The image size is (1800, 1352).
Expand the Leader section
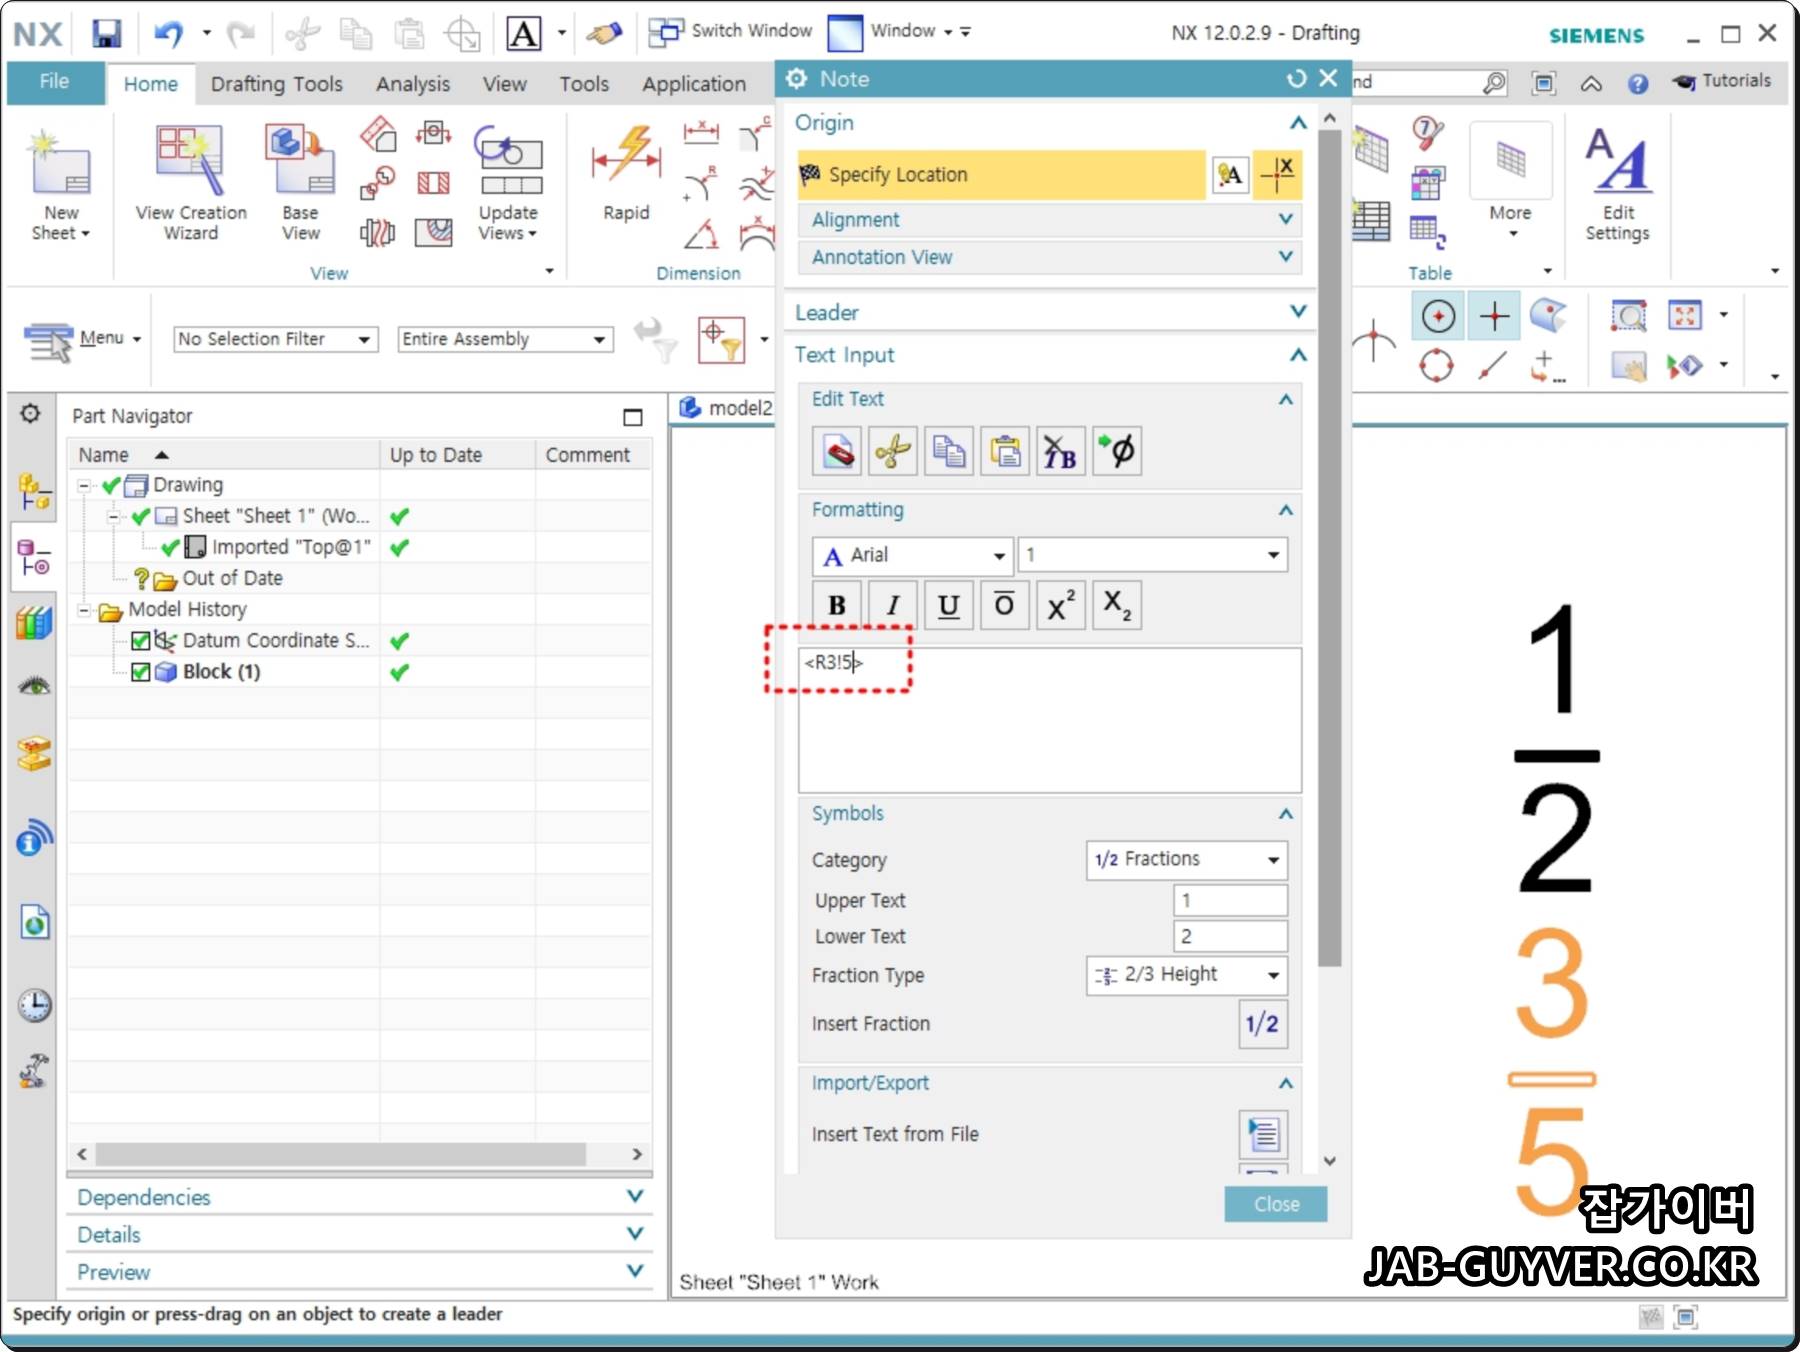tap(1050, 313)
